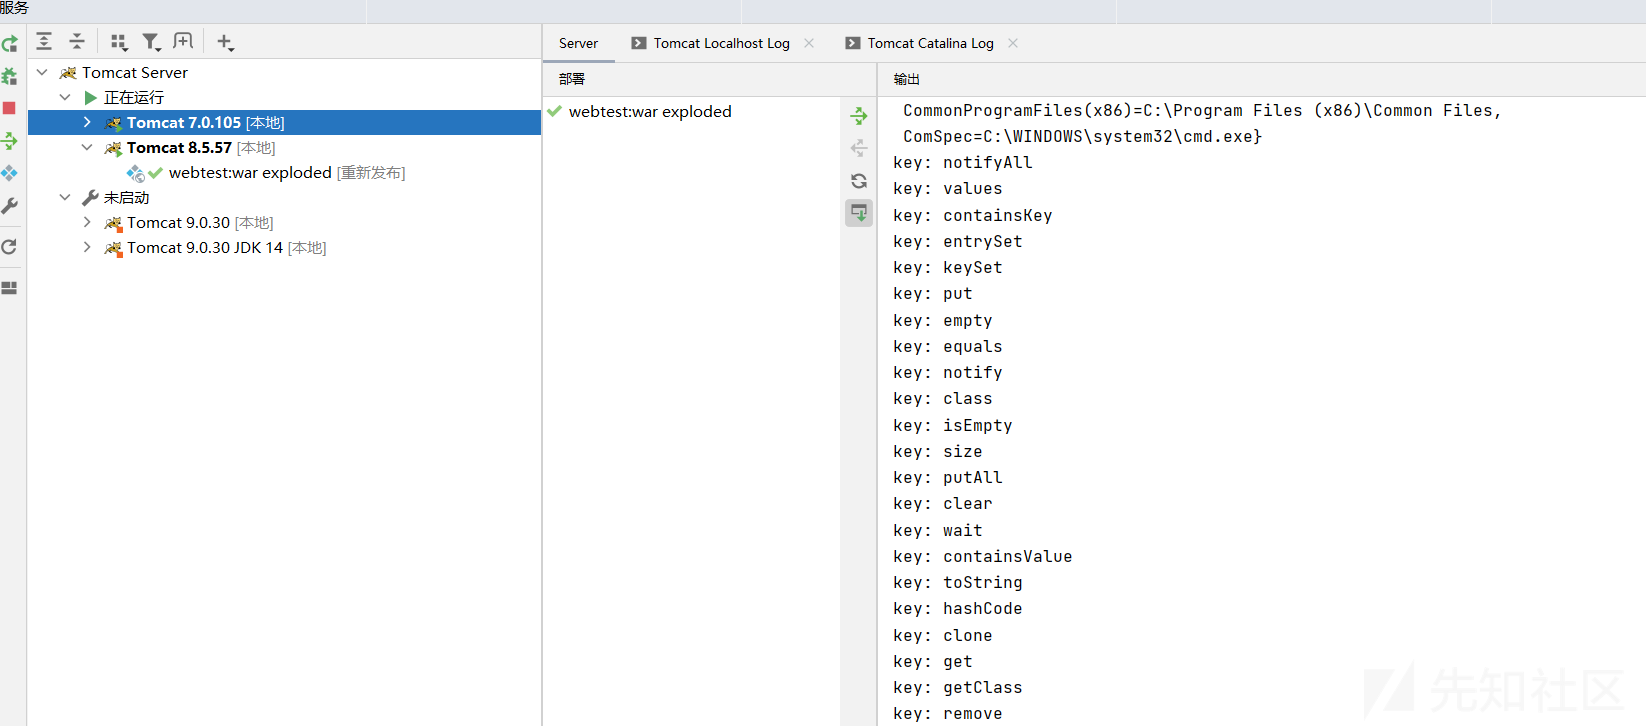
Task: Open the Tomcat Catalina Log tab
Action: click(930, 43)
